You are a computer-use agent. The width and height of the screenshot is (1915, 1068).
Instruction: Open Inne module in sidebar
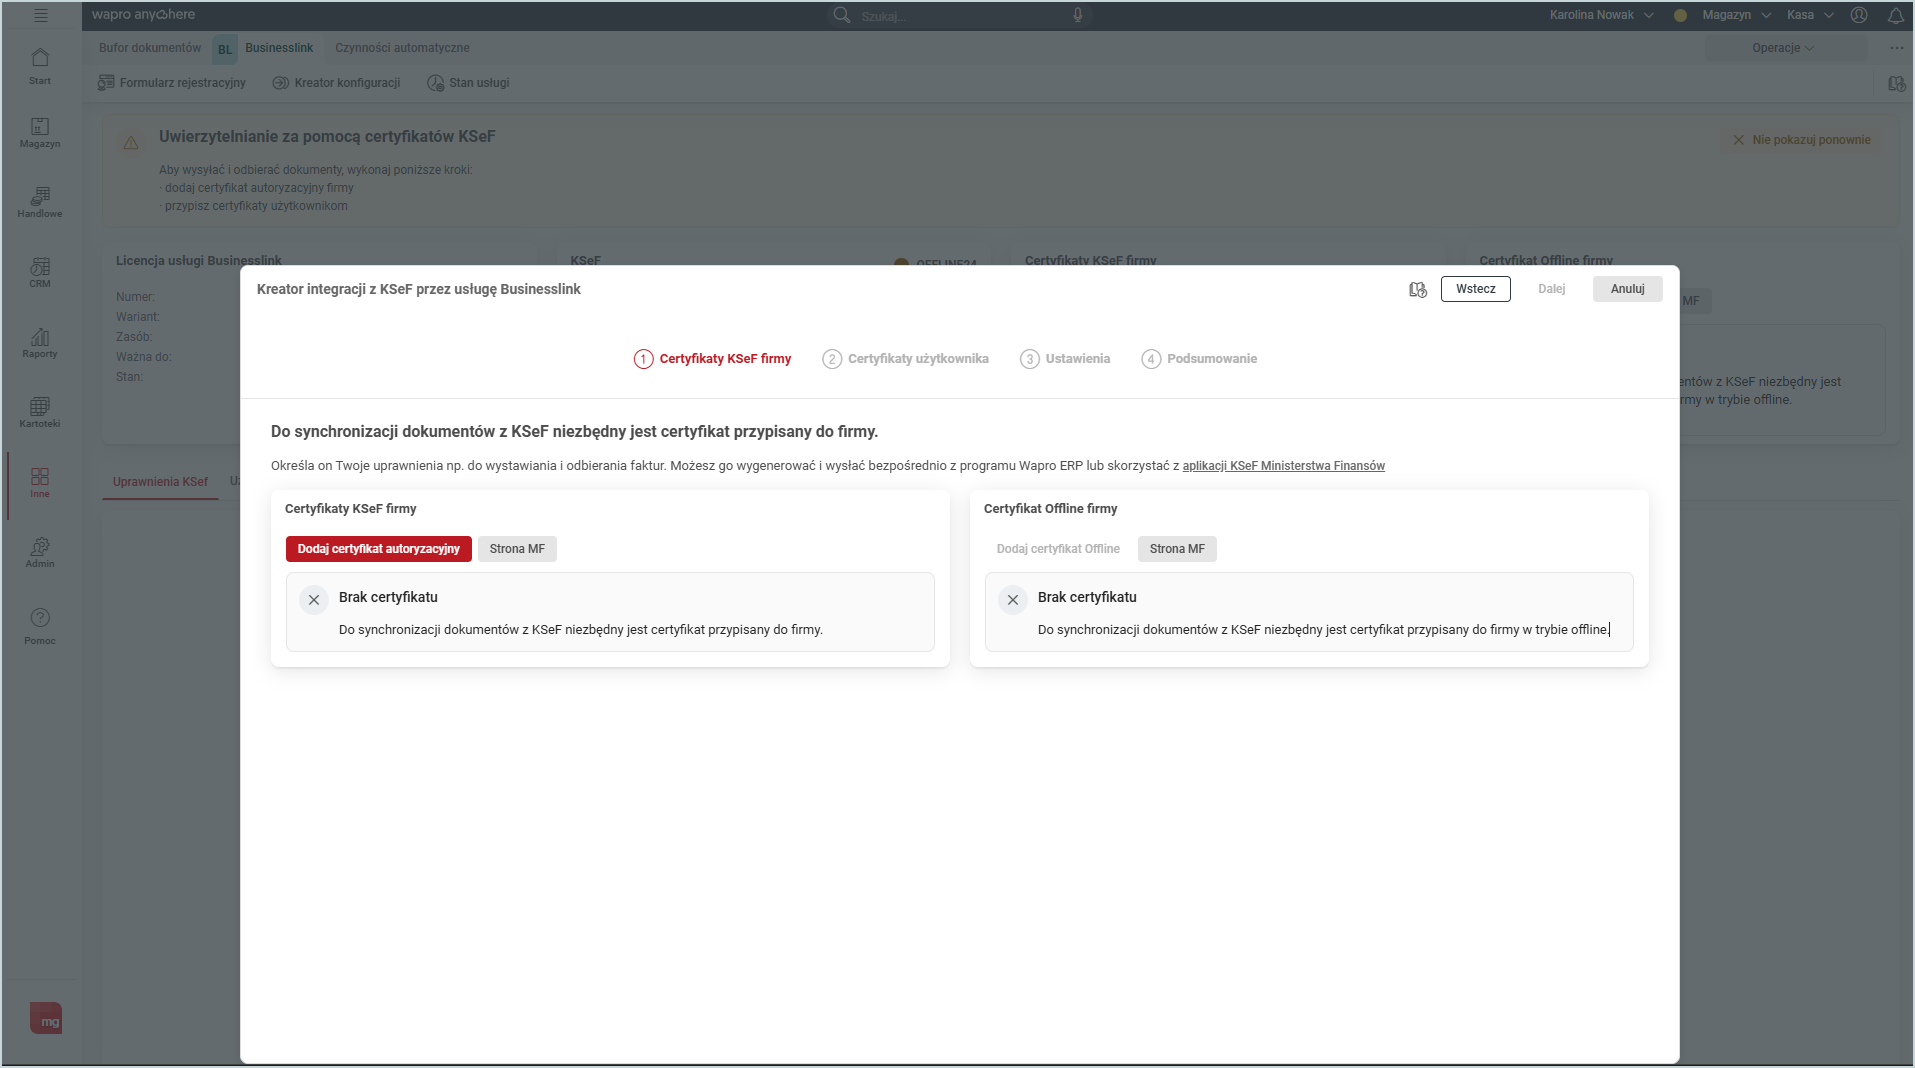pyautogui.click(x=40, y=483)
